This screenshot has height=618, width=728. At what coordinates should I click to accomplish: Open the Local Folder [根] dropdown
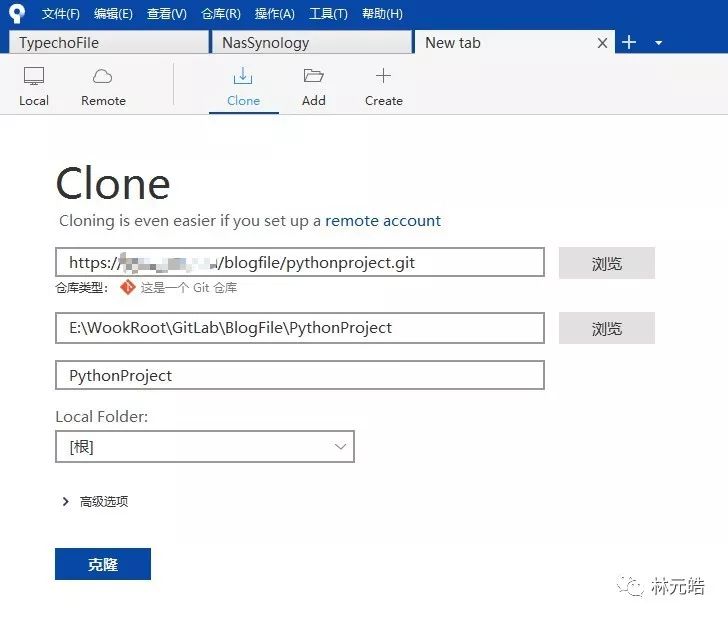[205, 447]
